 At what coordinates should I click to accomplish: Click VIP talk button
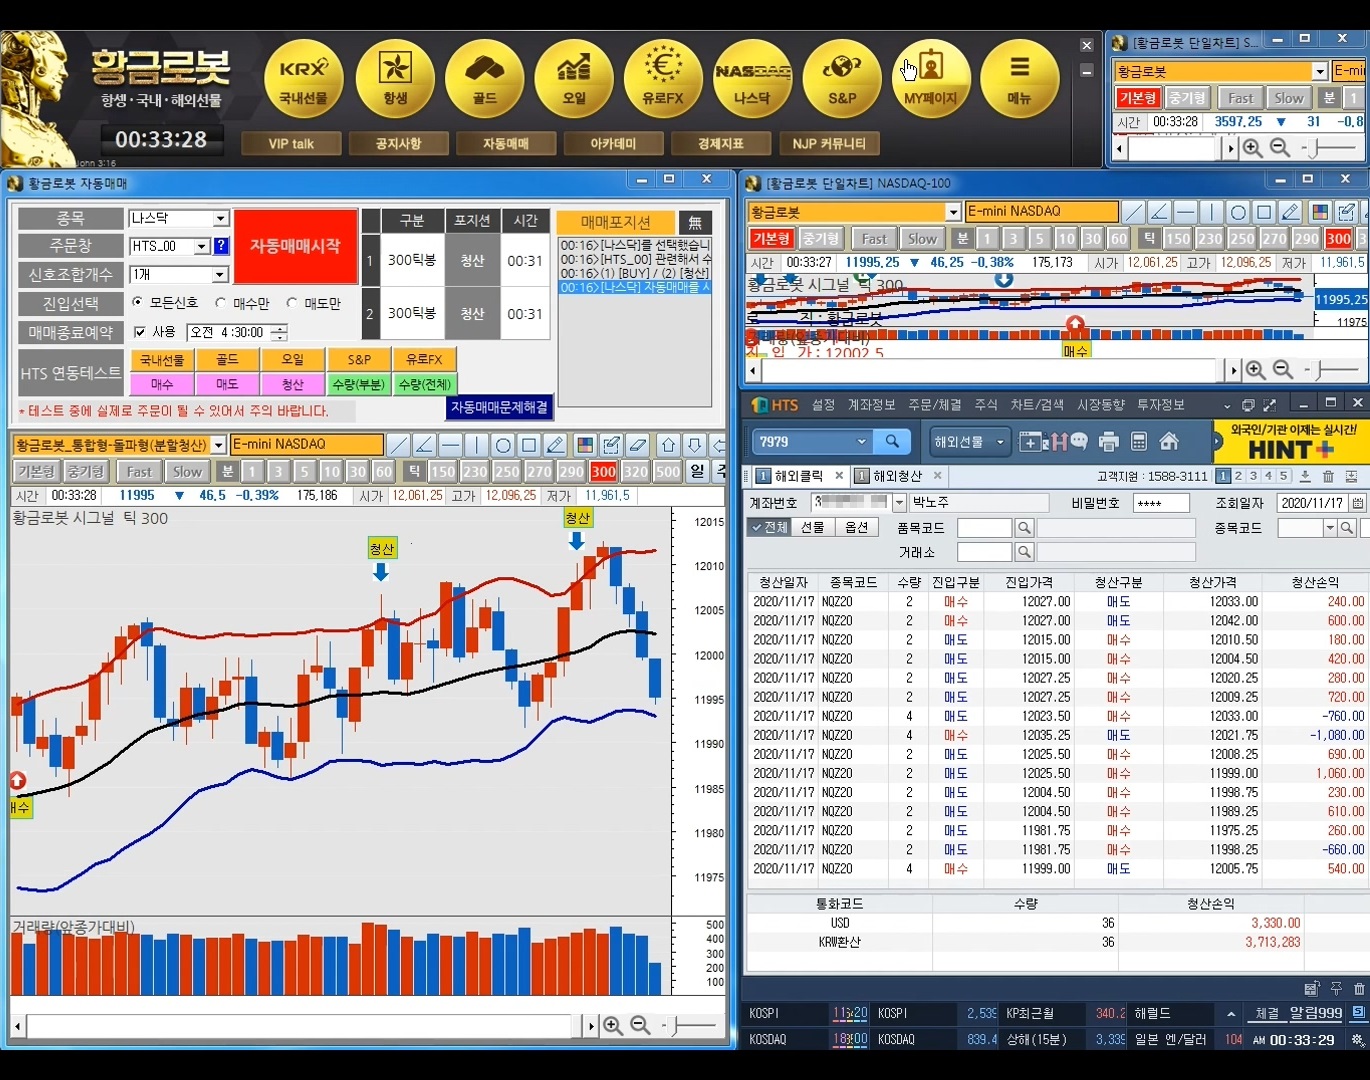coord(291,144)
